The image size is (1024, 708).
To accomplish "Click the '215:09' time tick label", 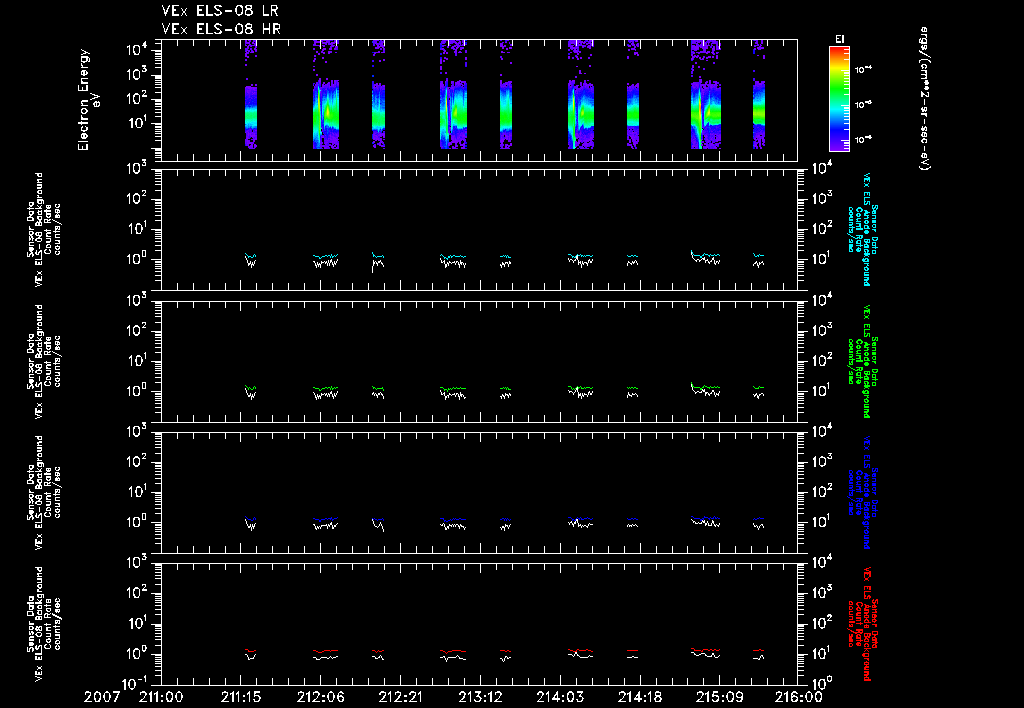I will pyautogui.click(x=718, y=697).
